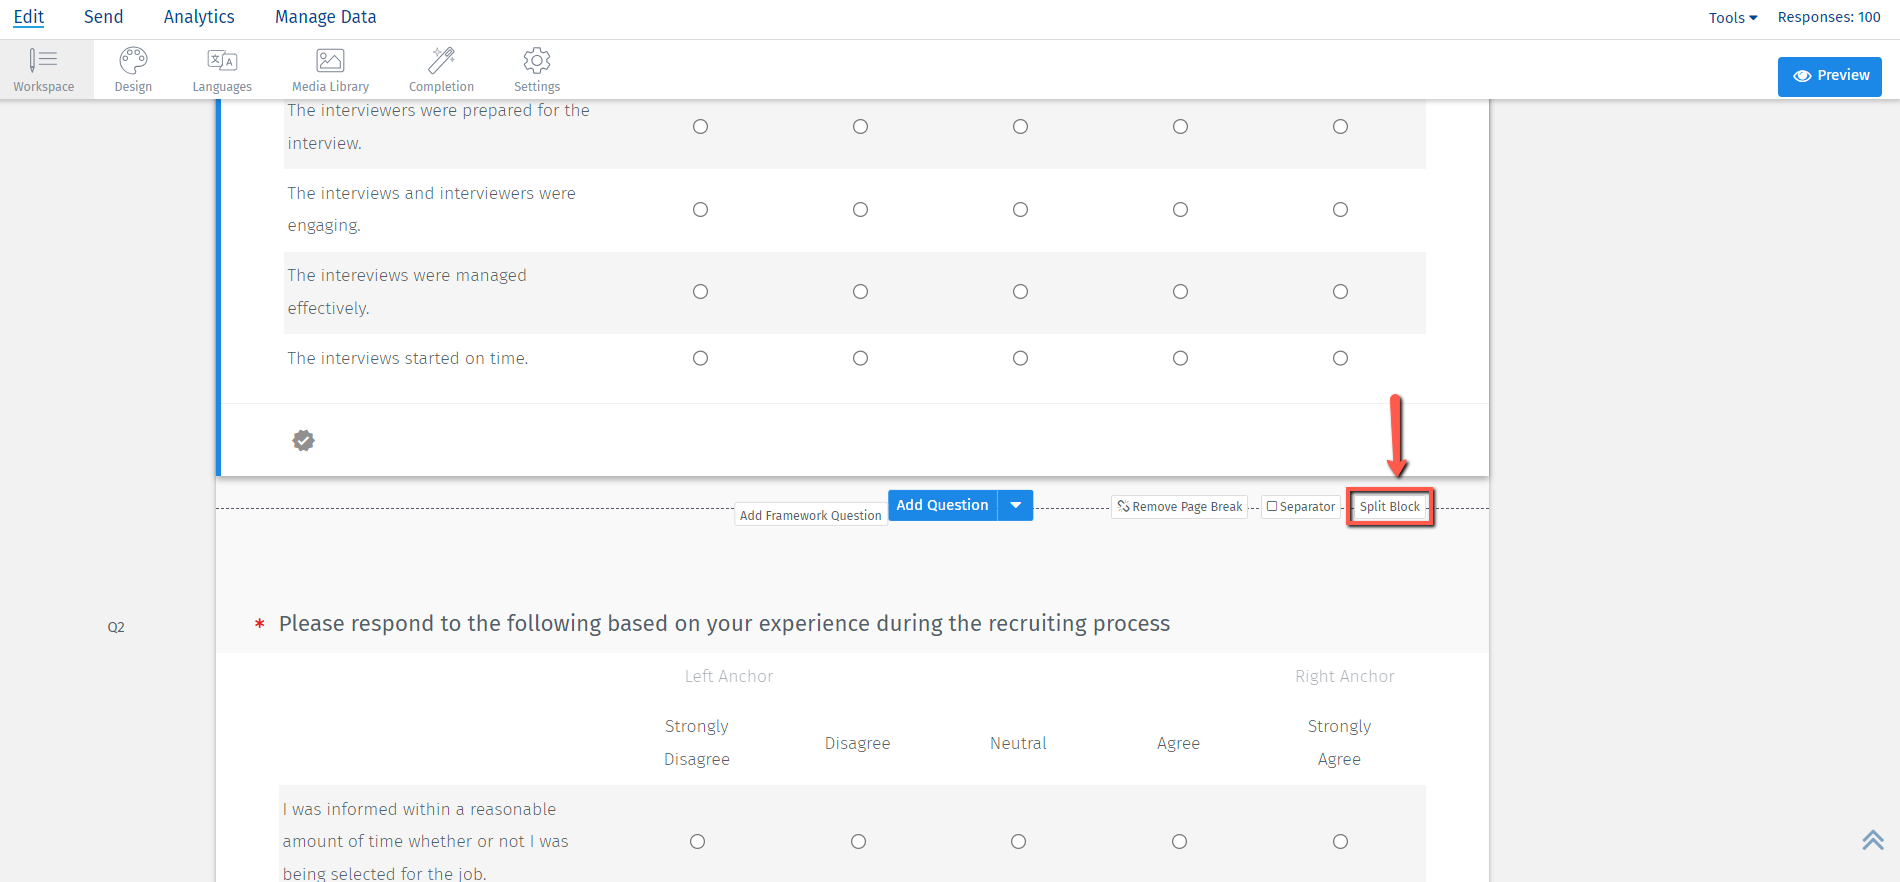Open the Languages translation icon
The width and height of the screenshot is (1900, 882).
click(222, 61)
